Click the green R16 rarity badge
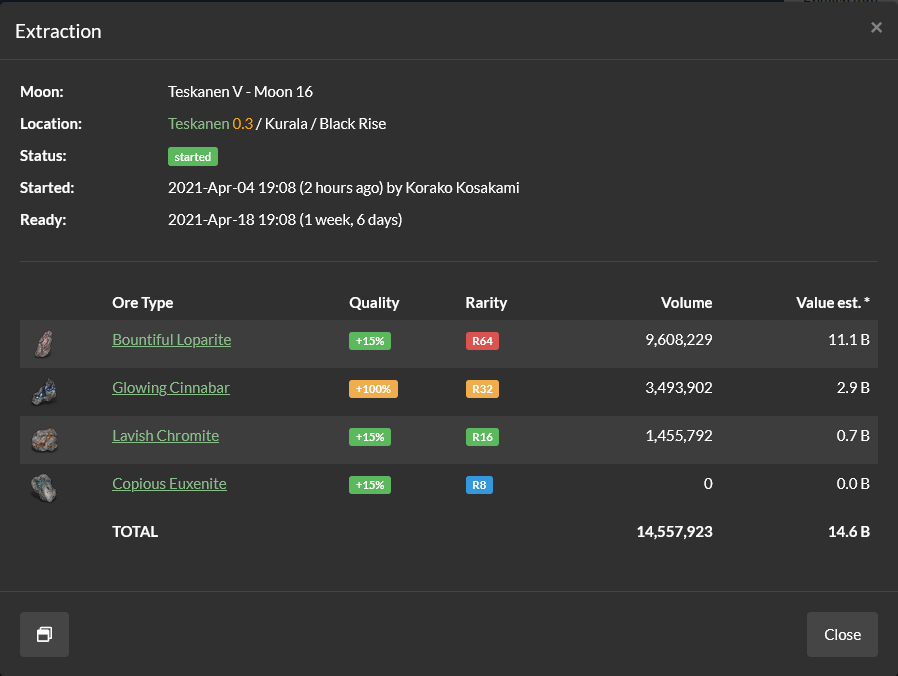Screen dimensions: 898x676 tap(482, 437)
